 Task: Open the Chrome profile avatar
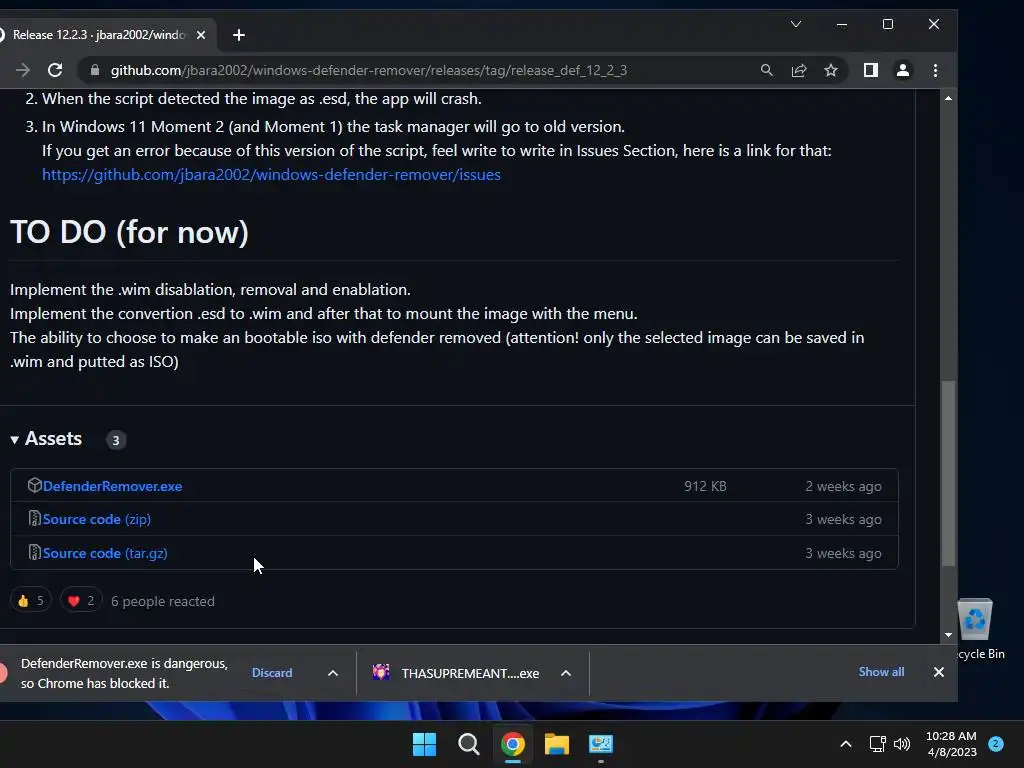903,70
